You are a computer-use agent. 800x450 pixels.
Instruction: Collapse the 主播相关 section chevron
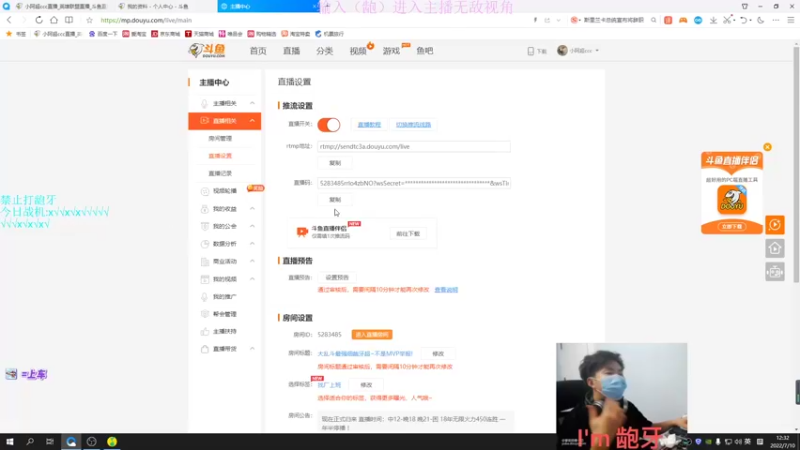point(252,103)
